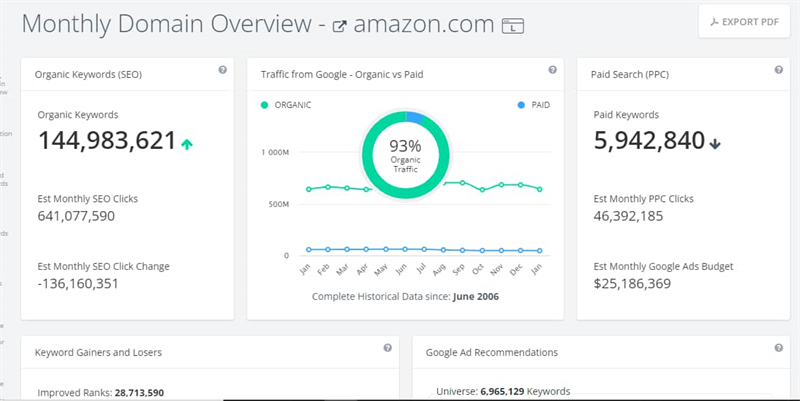Click the blue paid segment of donut

(415, 117)
